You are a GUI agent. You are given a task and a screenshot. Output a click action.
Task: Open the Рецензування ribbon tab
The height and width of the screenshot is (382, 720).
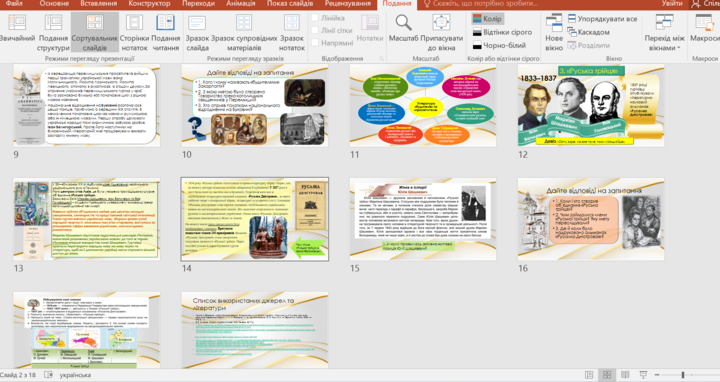[348, 4]
